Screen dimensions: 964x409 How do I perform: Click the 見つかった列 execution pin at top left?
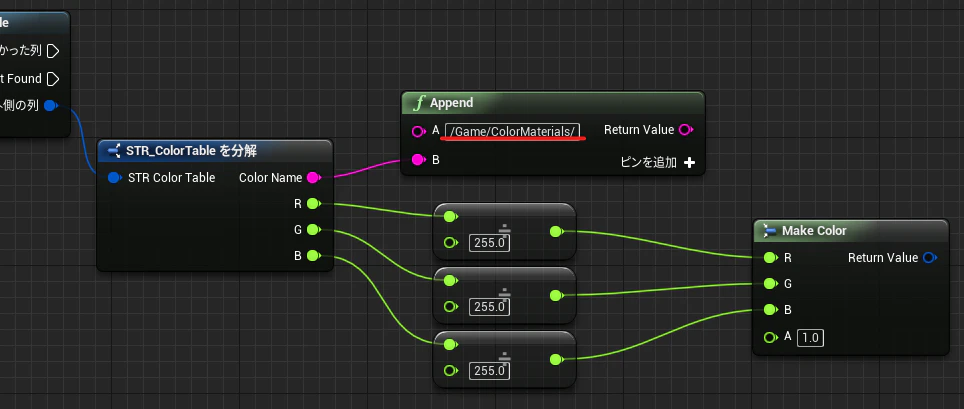point(53,50)
